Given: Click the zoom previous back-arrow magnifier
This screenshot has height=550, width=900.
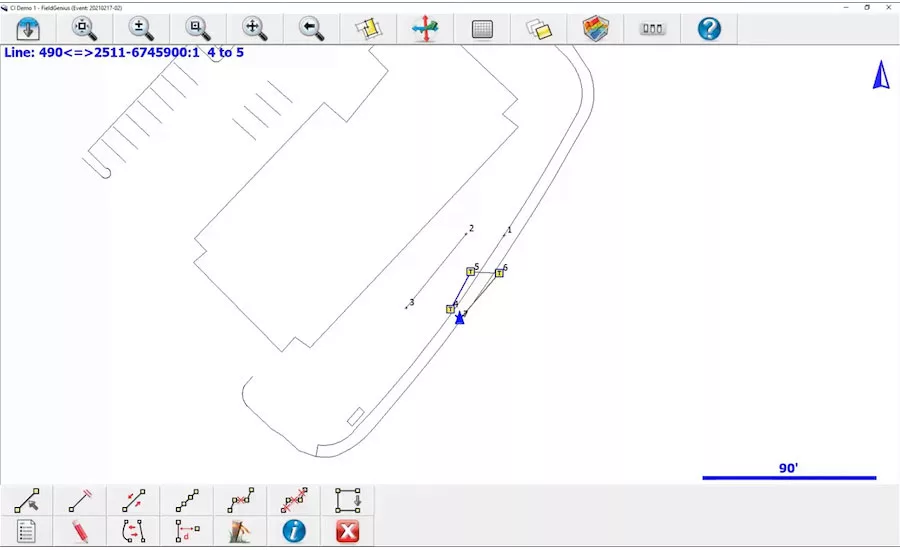Looking at the screenshot, I should click(312, 29).
